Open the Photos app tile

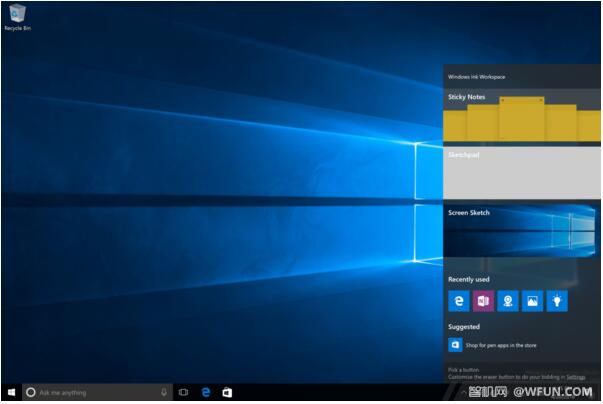(532, 301)
